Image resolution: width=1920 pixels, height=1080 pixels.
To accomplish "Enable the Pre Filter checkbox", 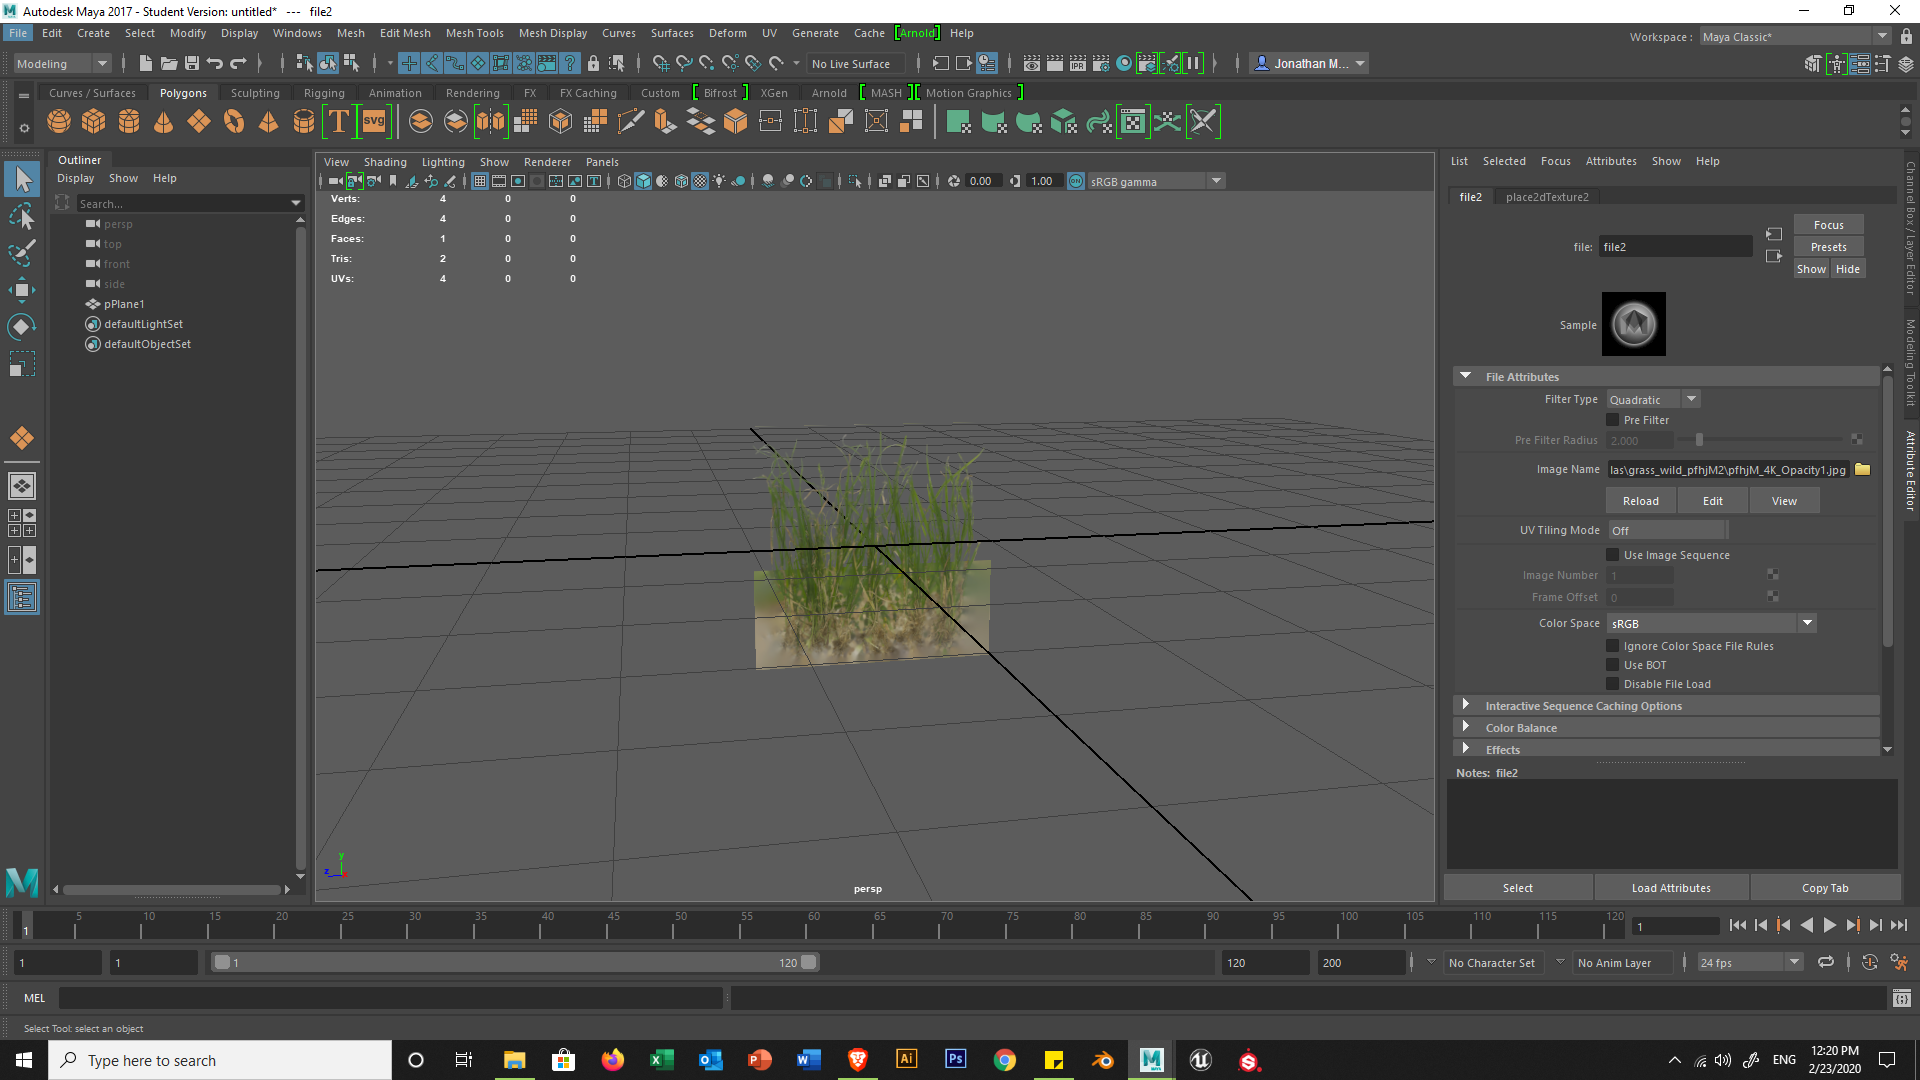I will [x=1613, y=420].
